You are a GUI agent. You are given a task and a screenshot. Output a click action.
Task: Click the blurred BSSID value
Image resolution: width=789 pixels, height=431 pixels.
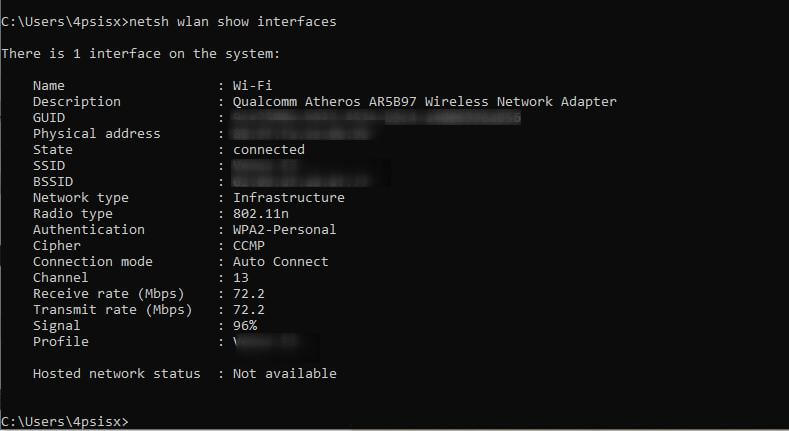click(x=301, y=182)
